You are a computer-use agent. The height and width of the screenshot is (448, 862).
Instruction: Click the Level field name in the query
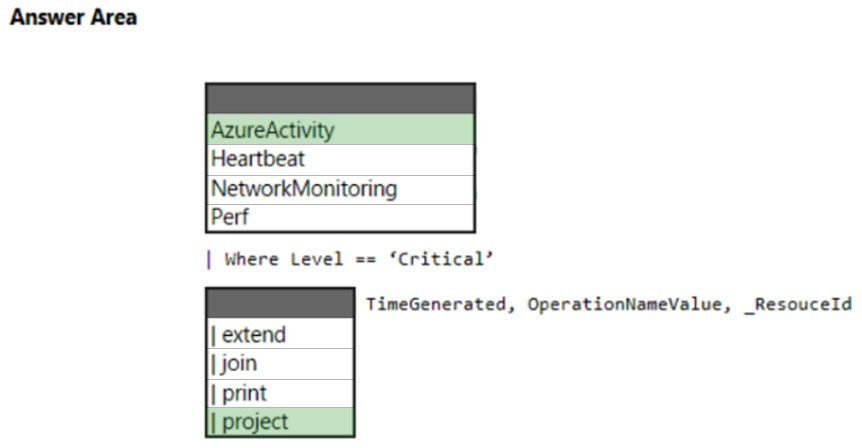[317, 259]
